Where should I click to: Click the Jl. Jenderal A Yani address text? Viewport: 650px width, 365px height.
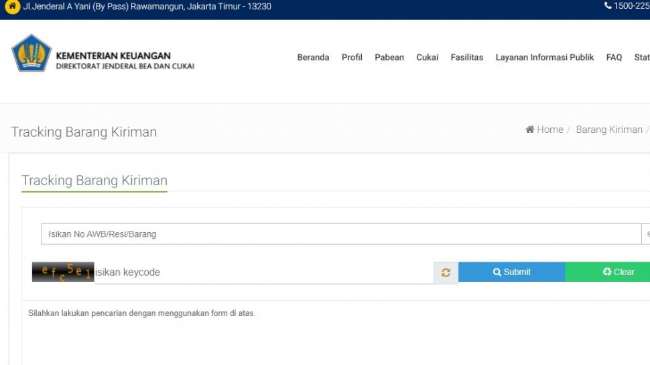(148, 6)
